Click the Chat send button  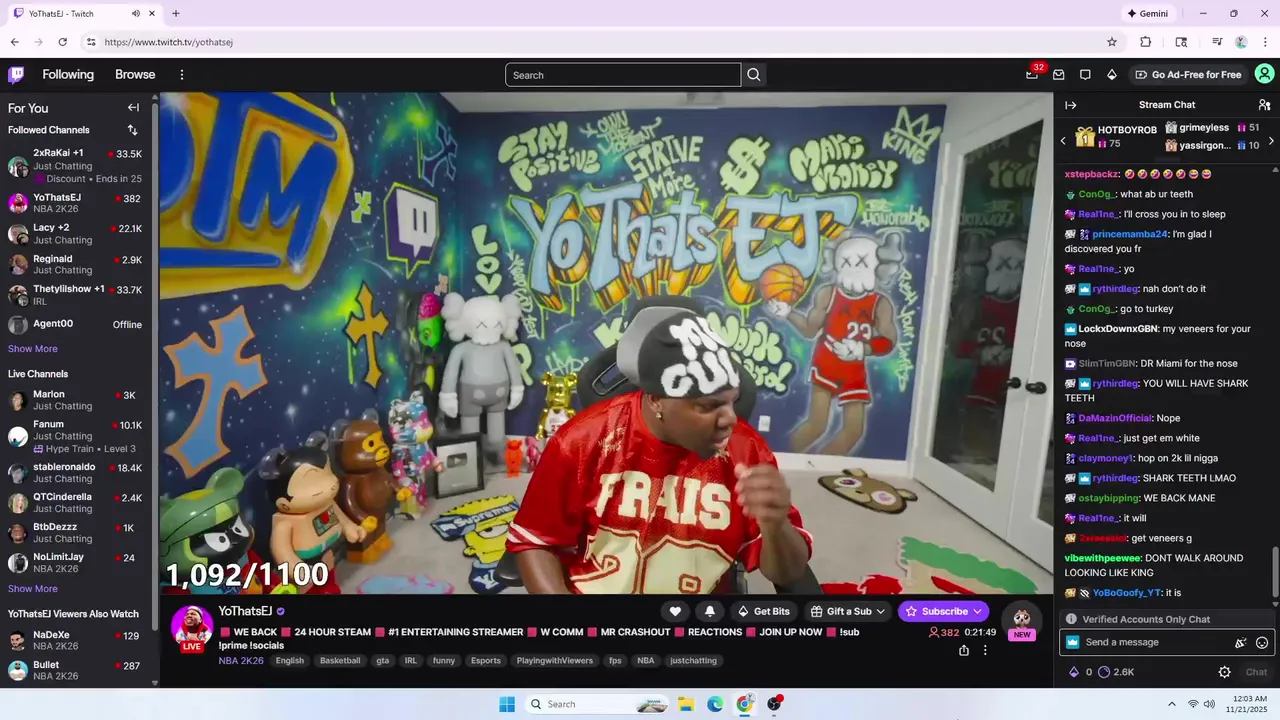point(1256,672)
